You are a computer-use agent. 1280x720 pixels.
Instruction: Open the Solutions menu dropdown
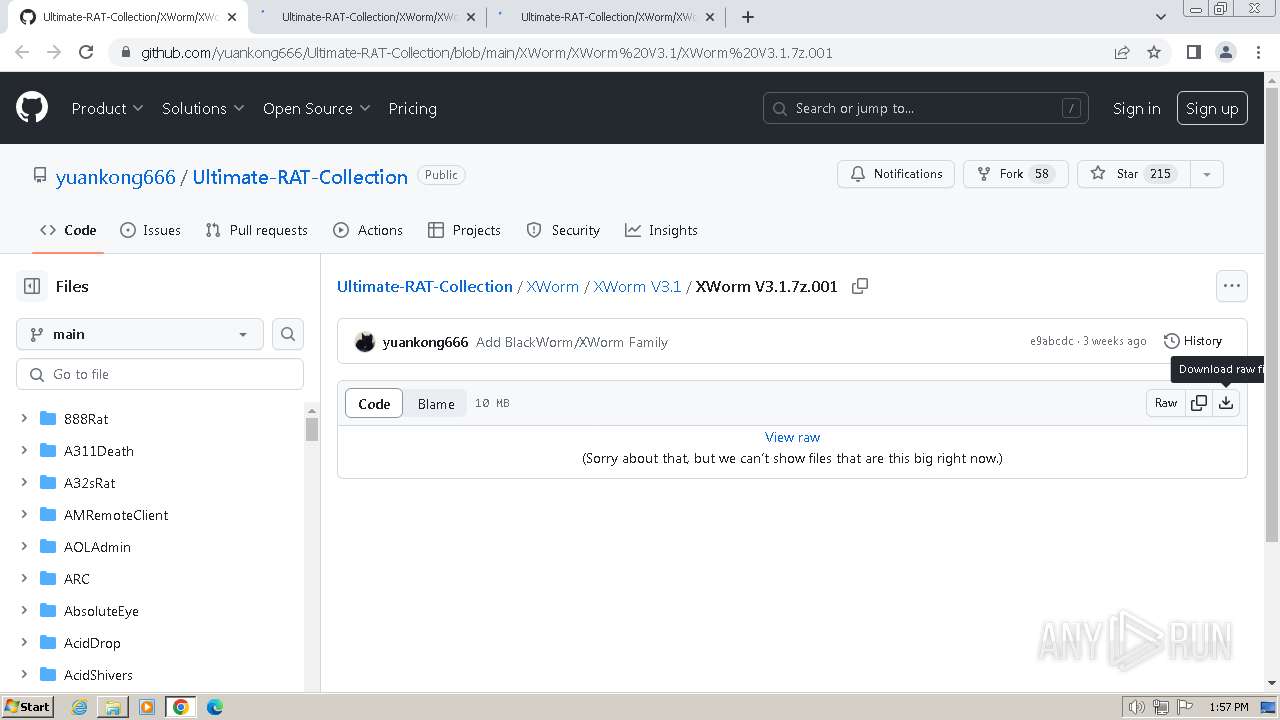point(203,108)
